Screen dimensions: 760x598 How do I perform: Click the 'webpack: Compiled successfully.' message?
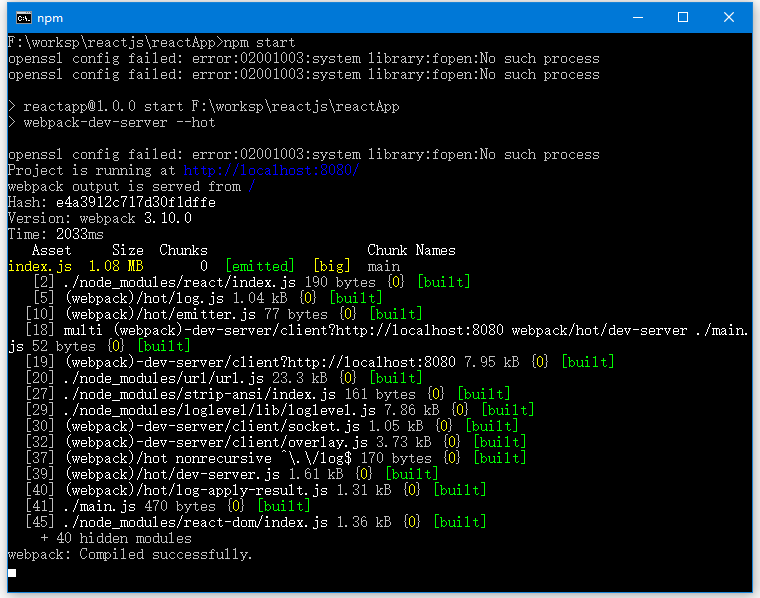click(130, 554)
